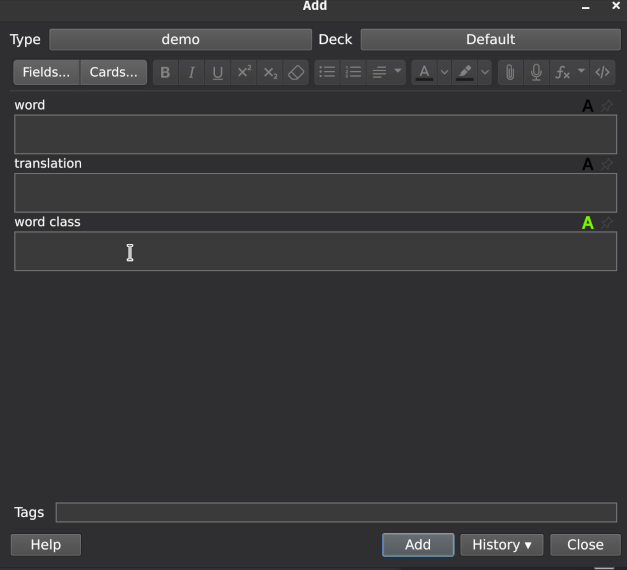Open the demo note type selector
This screenshot has width=627, height=570.
click(180, 40)
